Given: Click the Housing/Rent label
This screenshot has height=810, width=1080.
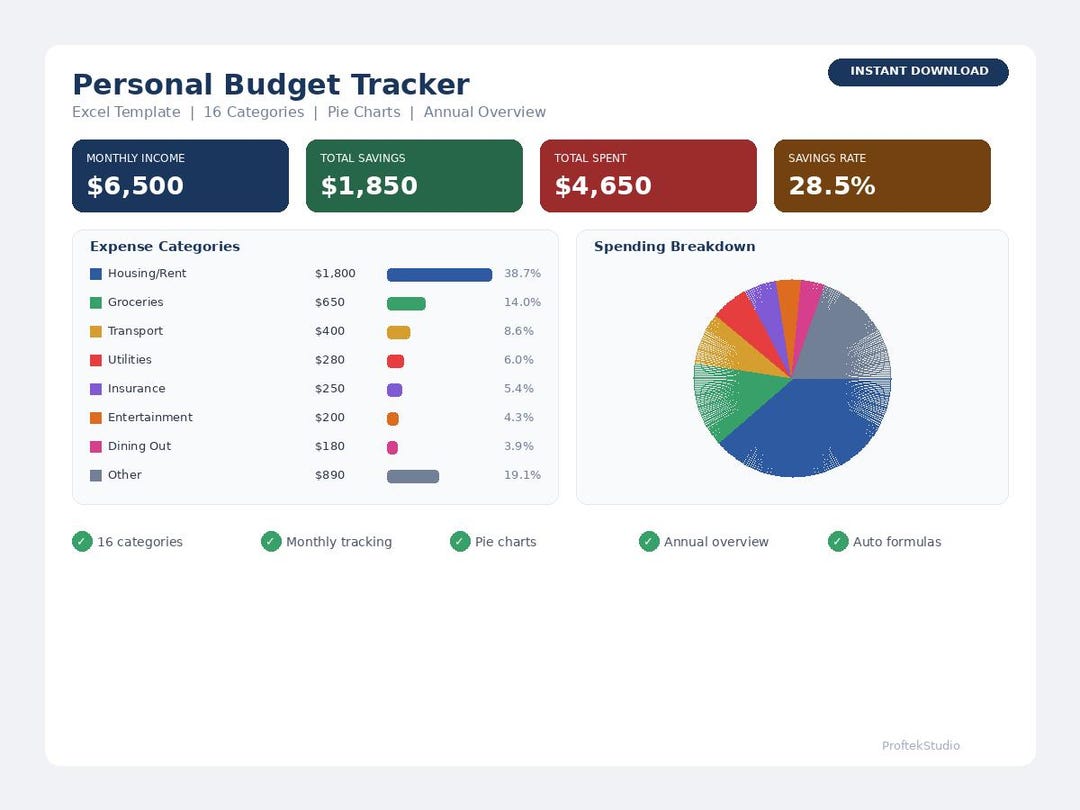Looking at the screenshot, I should pos(147,273).
